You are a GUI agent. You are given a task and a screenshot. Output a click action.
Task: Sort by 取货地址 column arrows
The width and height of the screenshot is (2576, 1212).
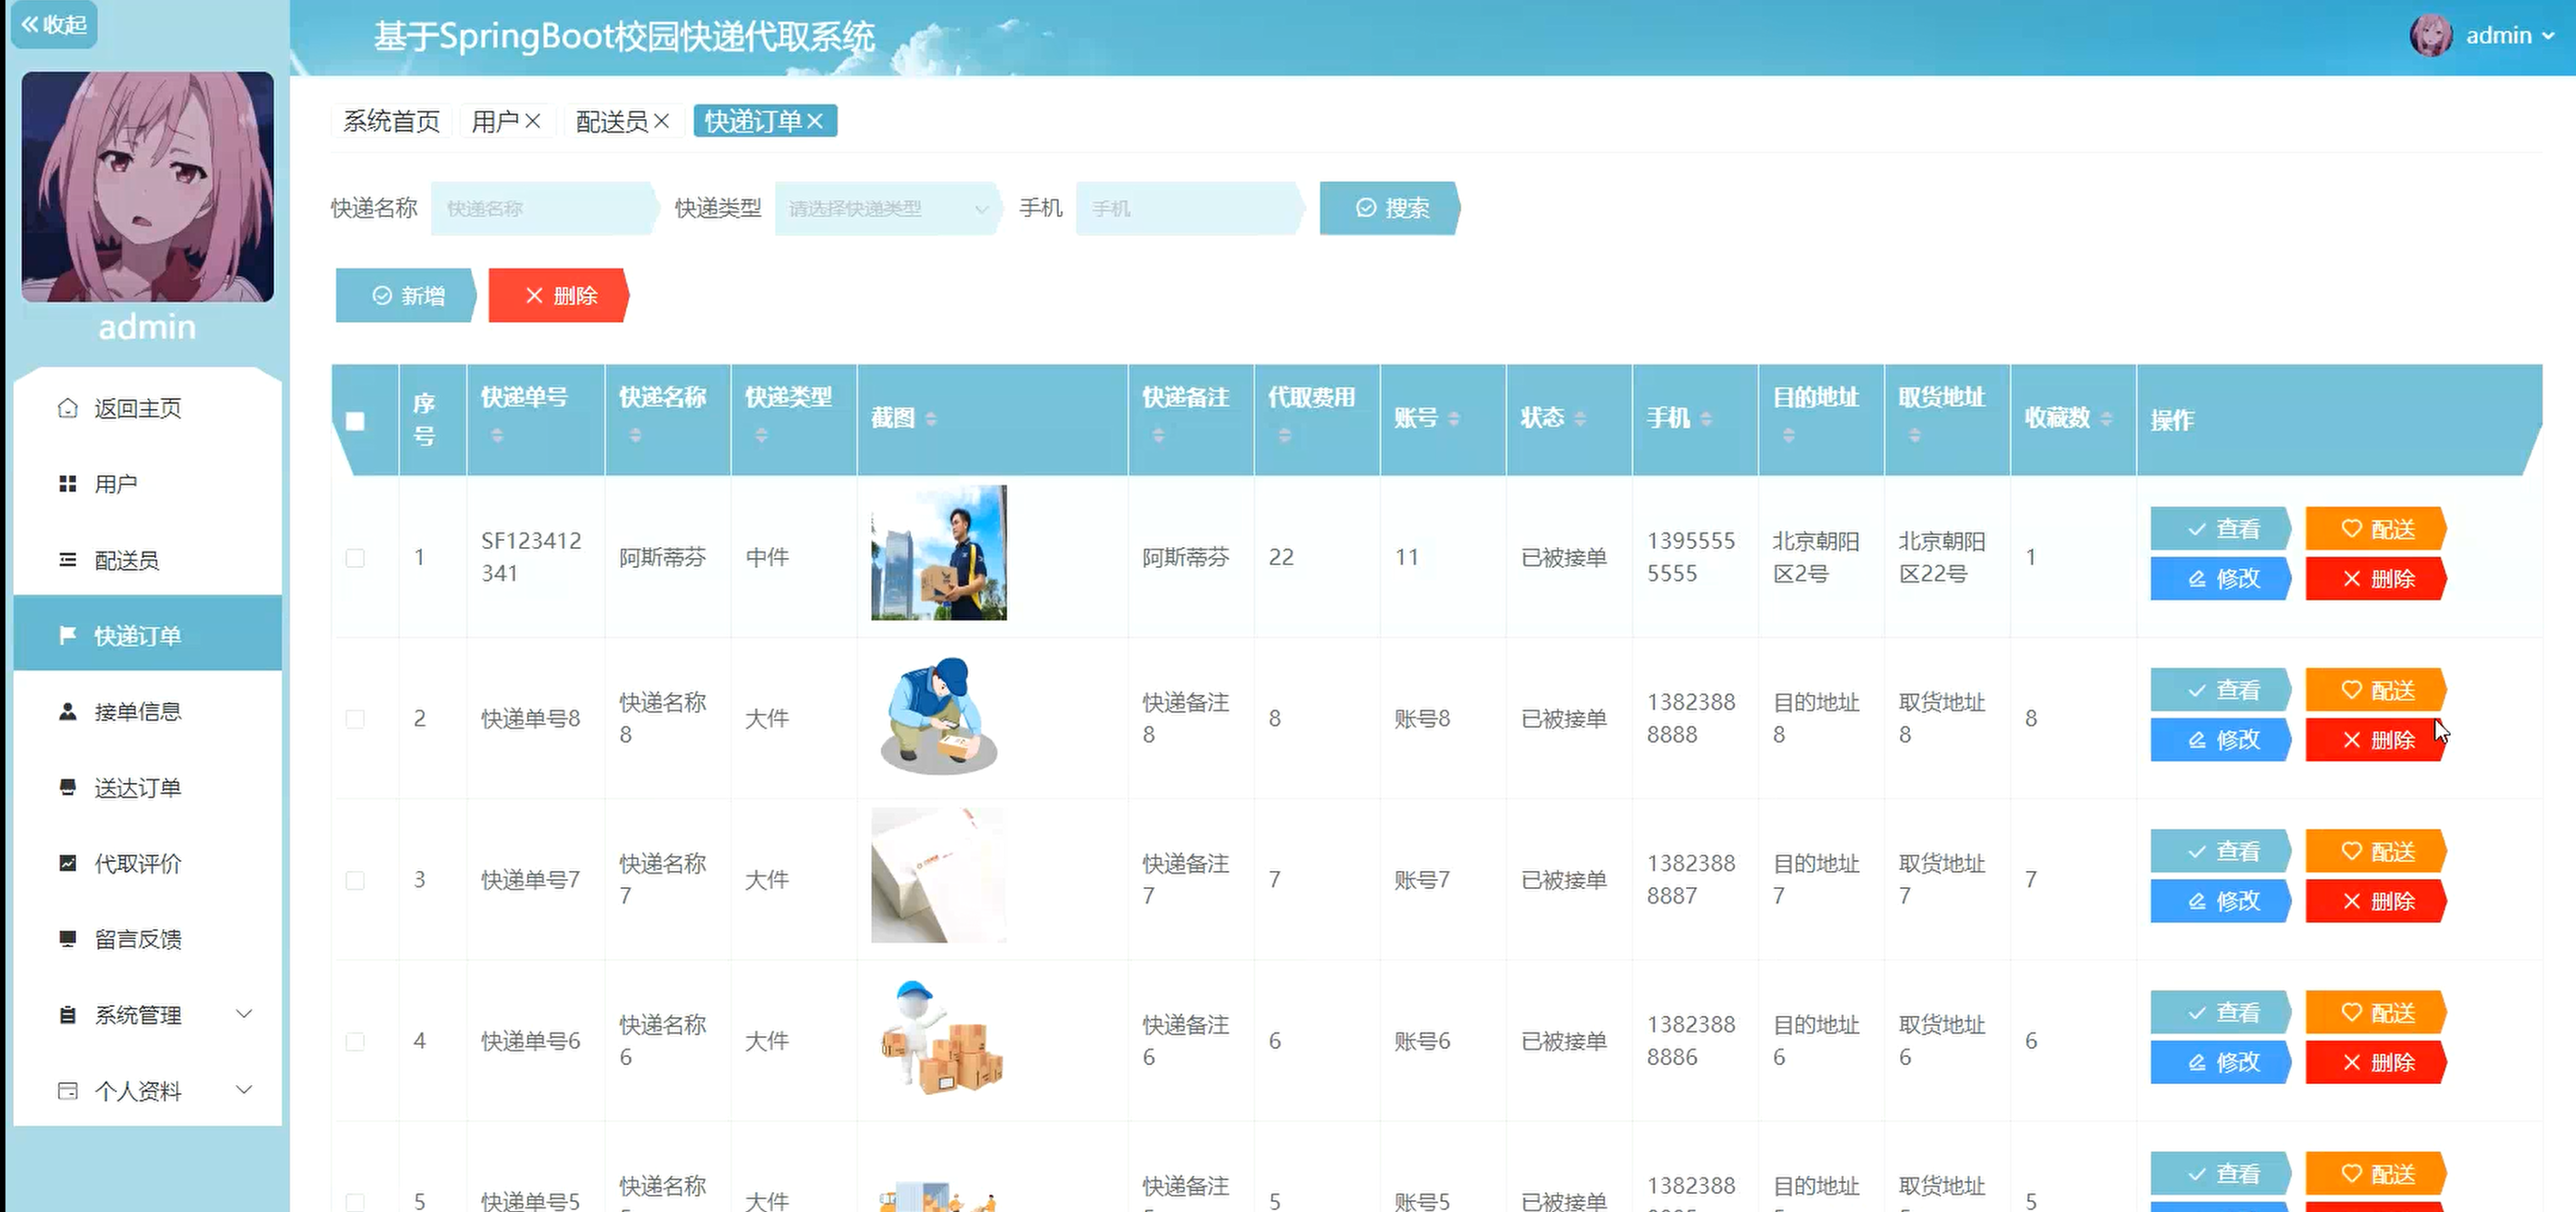pos(1914,436)
